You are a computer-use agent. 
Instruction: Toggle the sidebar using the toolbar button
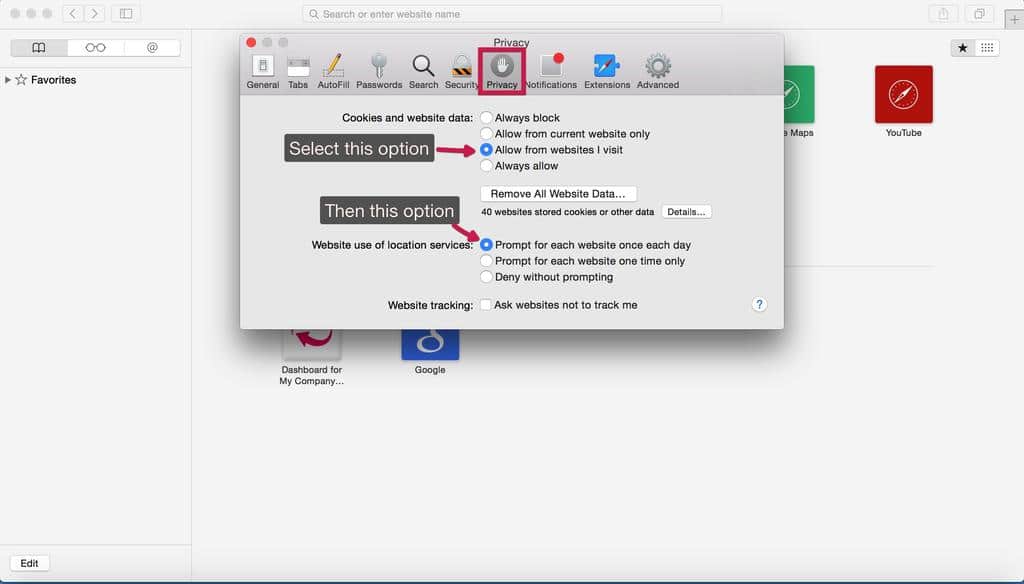point(126,14)
